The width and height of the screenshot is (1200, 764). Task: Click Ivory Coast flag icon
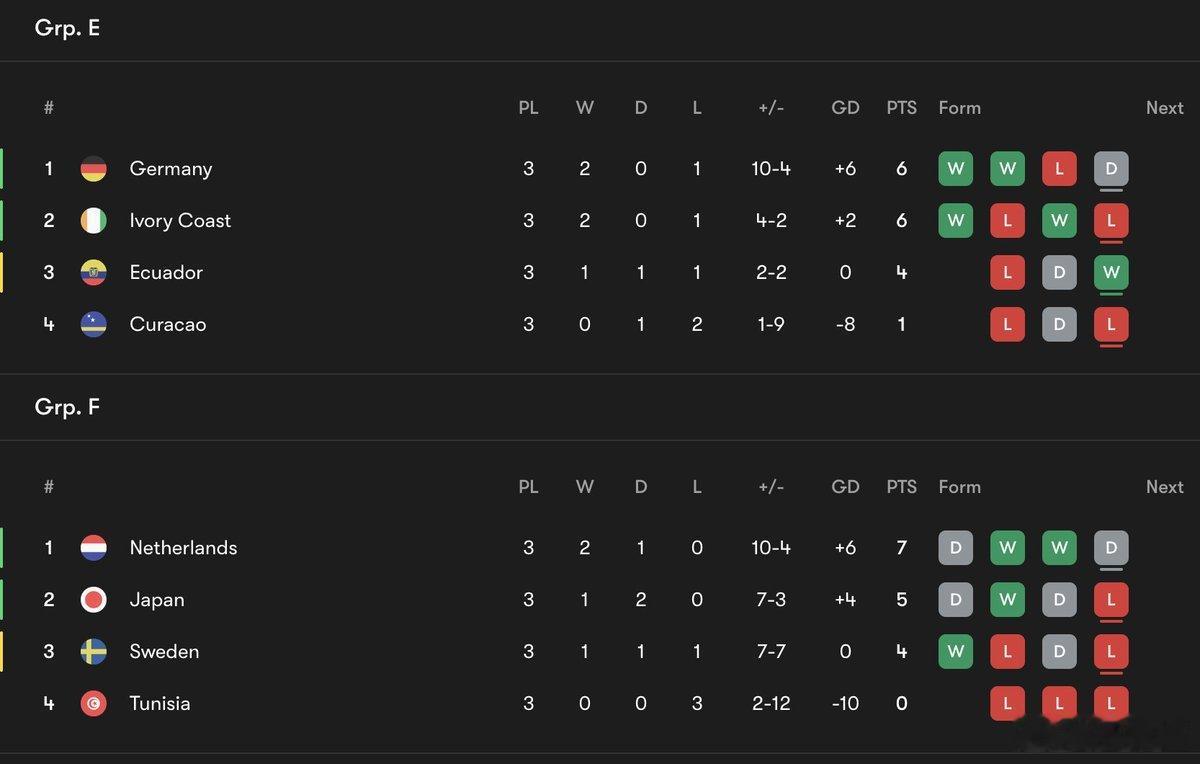tap(93, 221)
